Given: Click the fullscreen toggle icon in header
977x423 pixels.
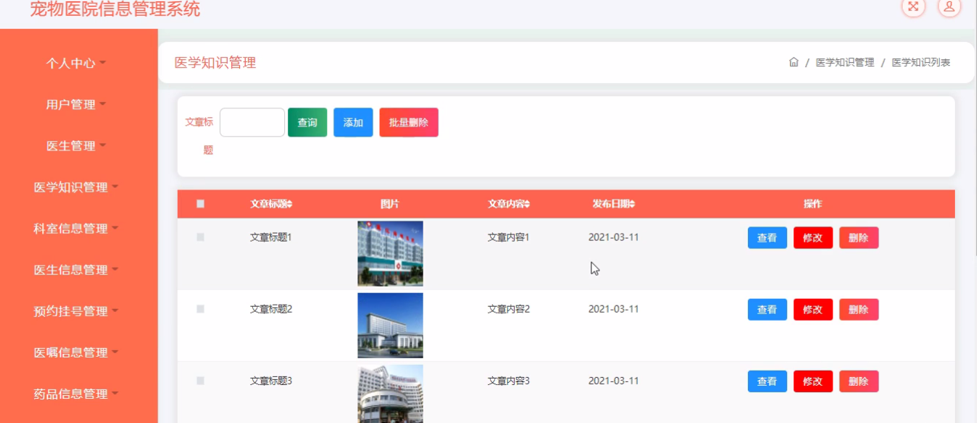Looking at the screenshot, I should click(x=913, y=7).
